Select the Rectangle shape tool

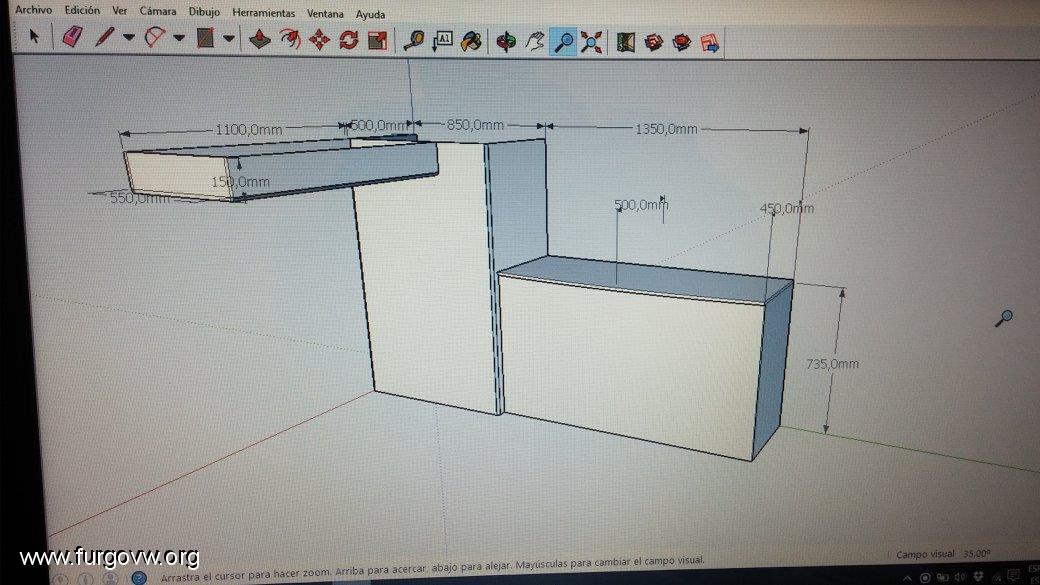[205, 38]
